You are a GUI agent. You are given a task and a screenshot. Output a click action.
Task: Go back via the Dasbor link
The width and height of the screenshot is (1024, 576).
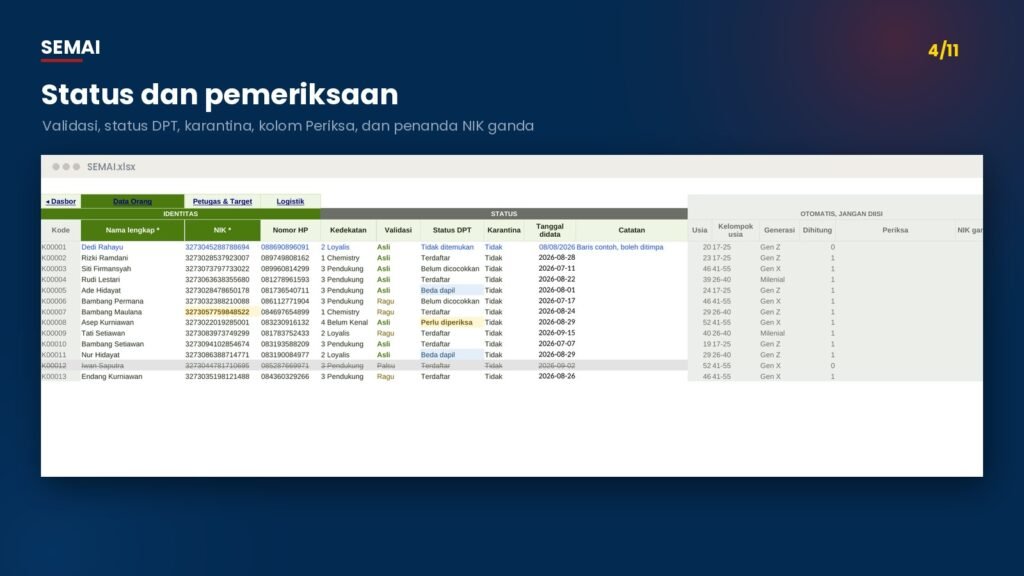(61, 201)
